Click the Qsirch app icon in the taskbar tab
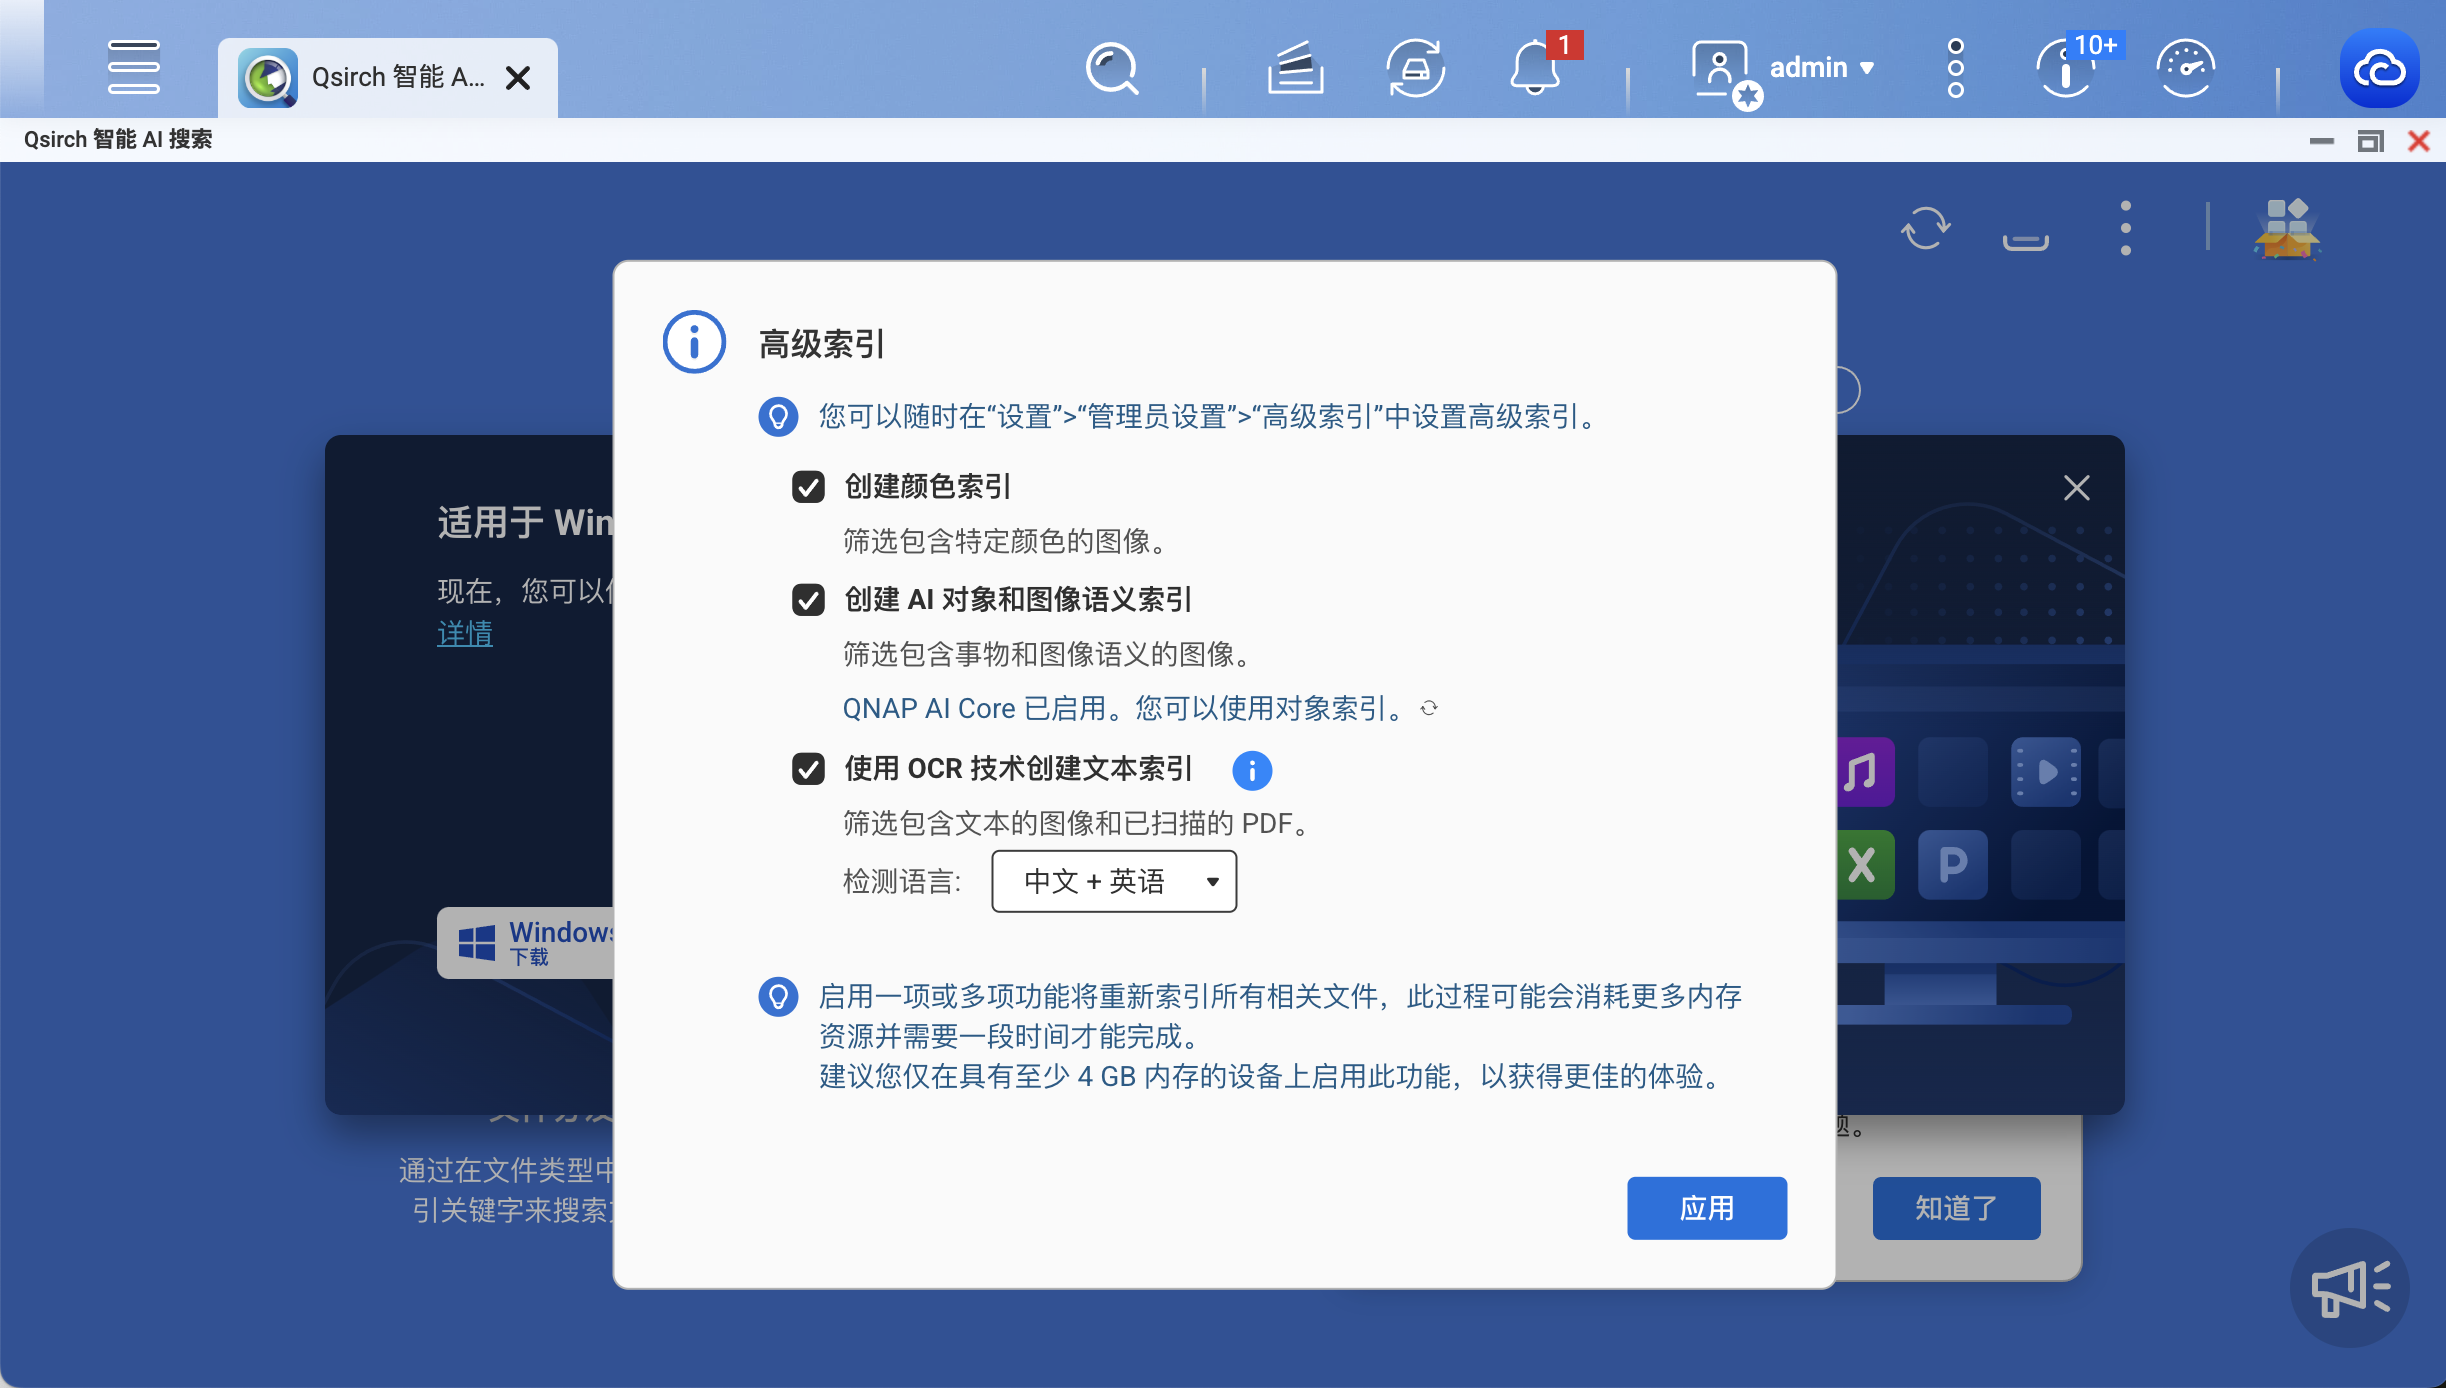 click(267, 77)
